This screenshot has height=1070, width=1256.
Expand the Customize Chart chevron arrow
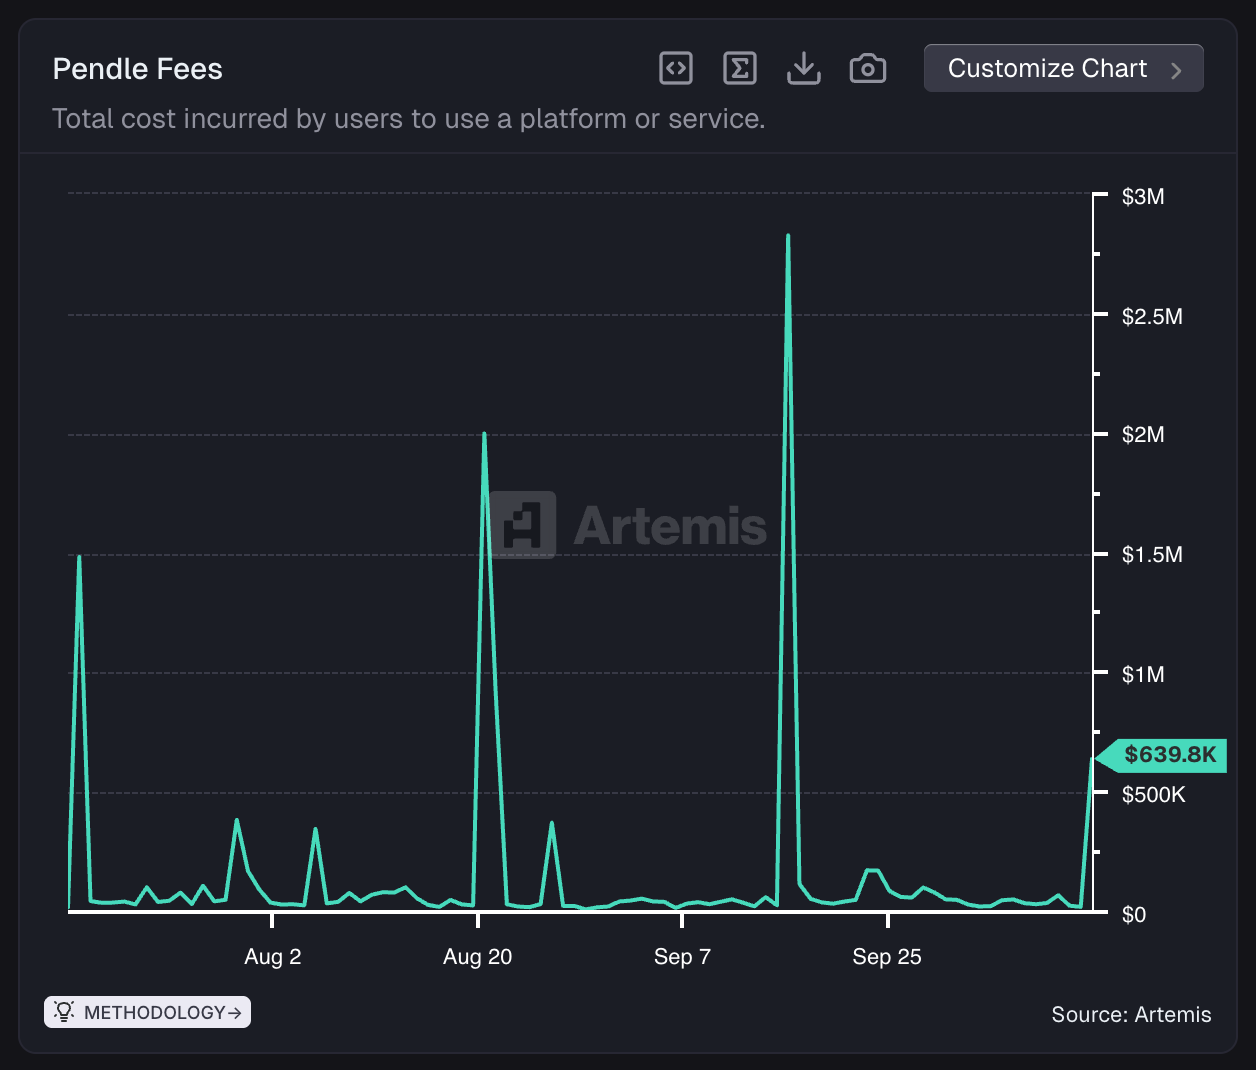1176,70
